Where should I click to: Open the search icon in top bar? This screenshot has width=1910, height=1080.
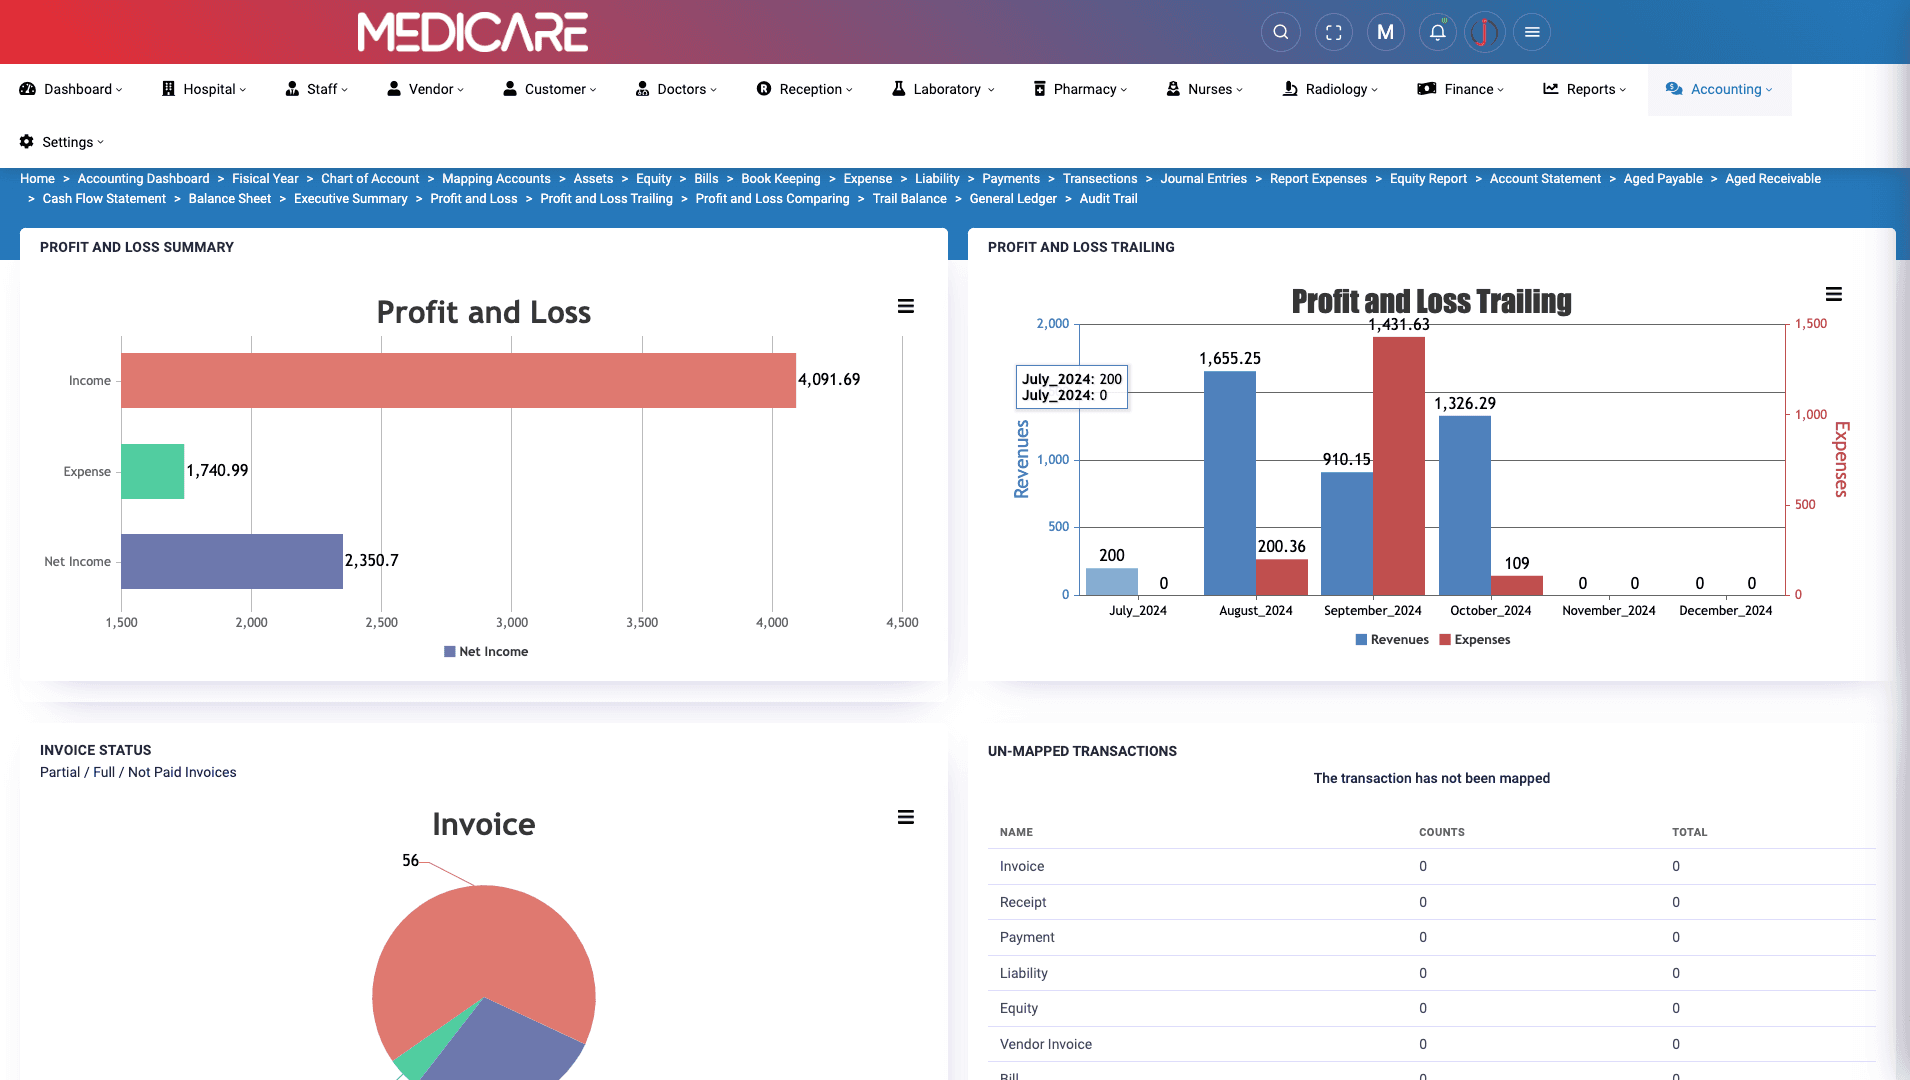1280,31
